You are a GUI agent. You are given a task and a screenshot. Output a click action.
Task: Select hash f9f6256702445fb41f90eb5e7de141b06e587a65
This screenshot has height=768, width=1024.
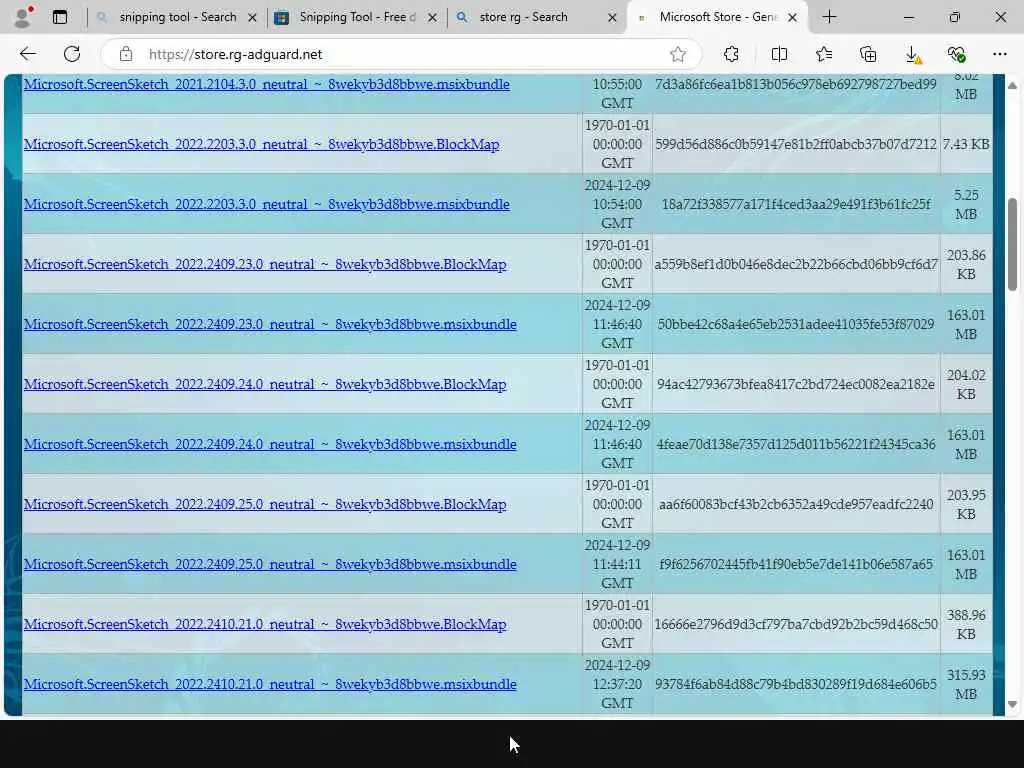click(795, 564)
